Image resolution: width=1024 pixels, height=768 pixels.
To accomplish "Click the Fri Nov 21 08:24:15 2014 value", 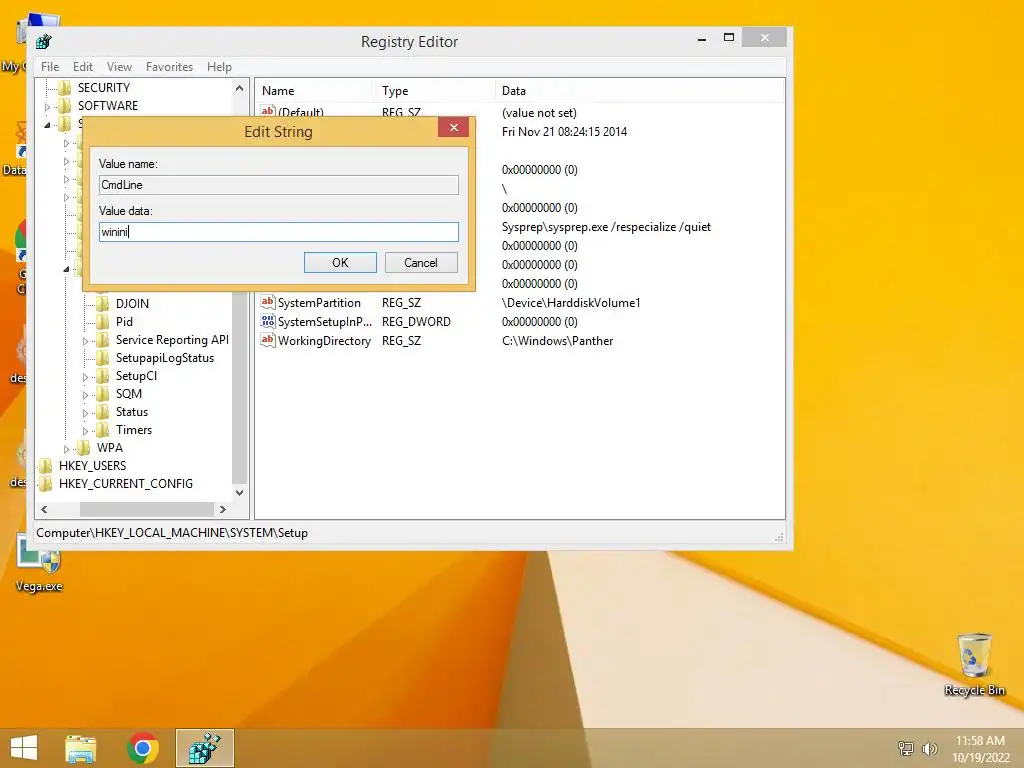I will (x=564, y=132).
